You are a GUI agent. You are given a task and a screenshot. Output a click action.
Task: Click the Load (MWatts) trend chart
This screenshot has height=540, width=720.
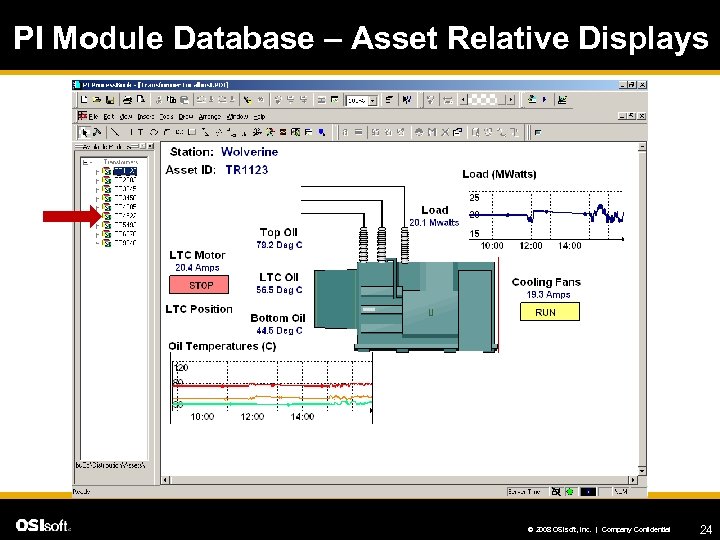(x=546, y=219)
